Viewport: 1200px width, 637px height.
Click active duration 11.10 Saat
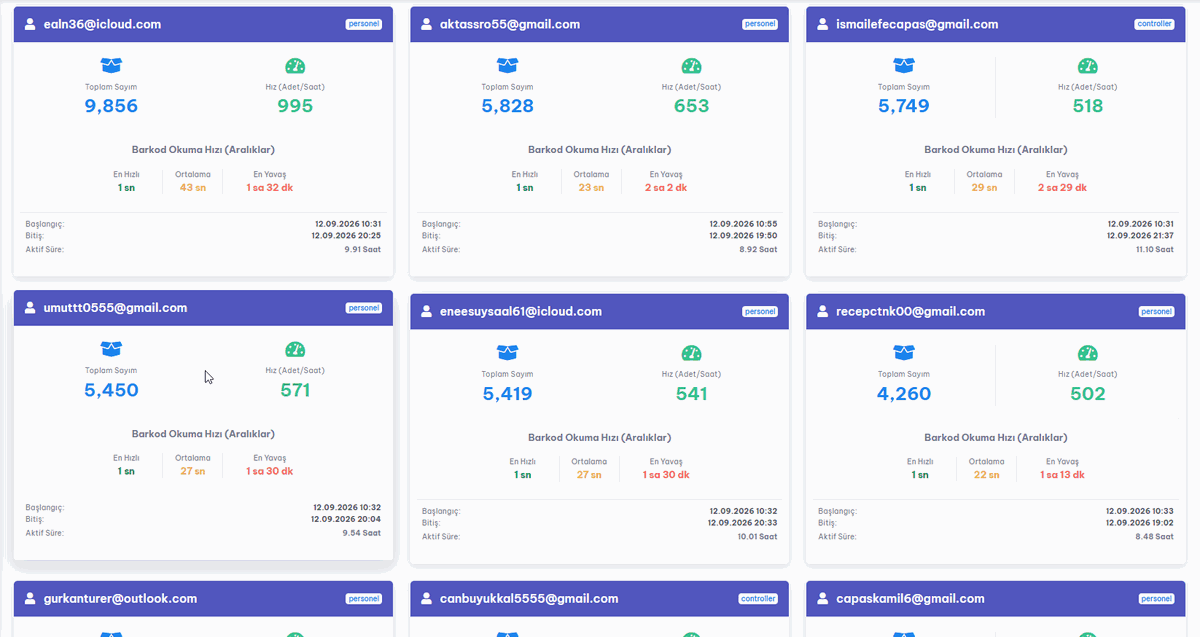1154,249
